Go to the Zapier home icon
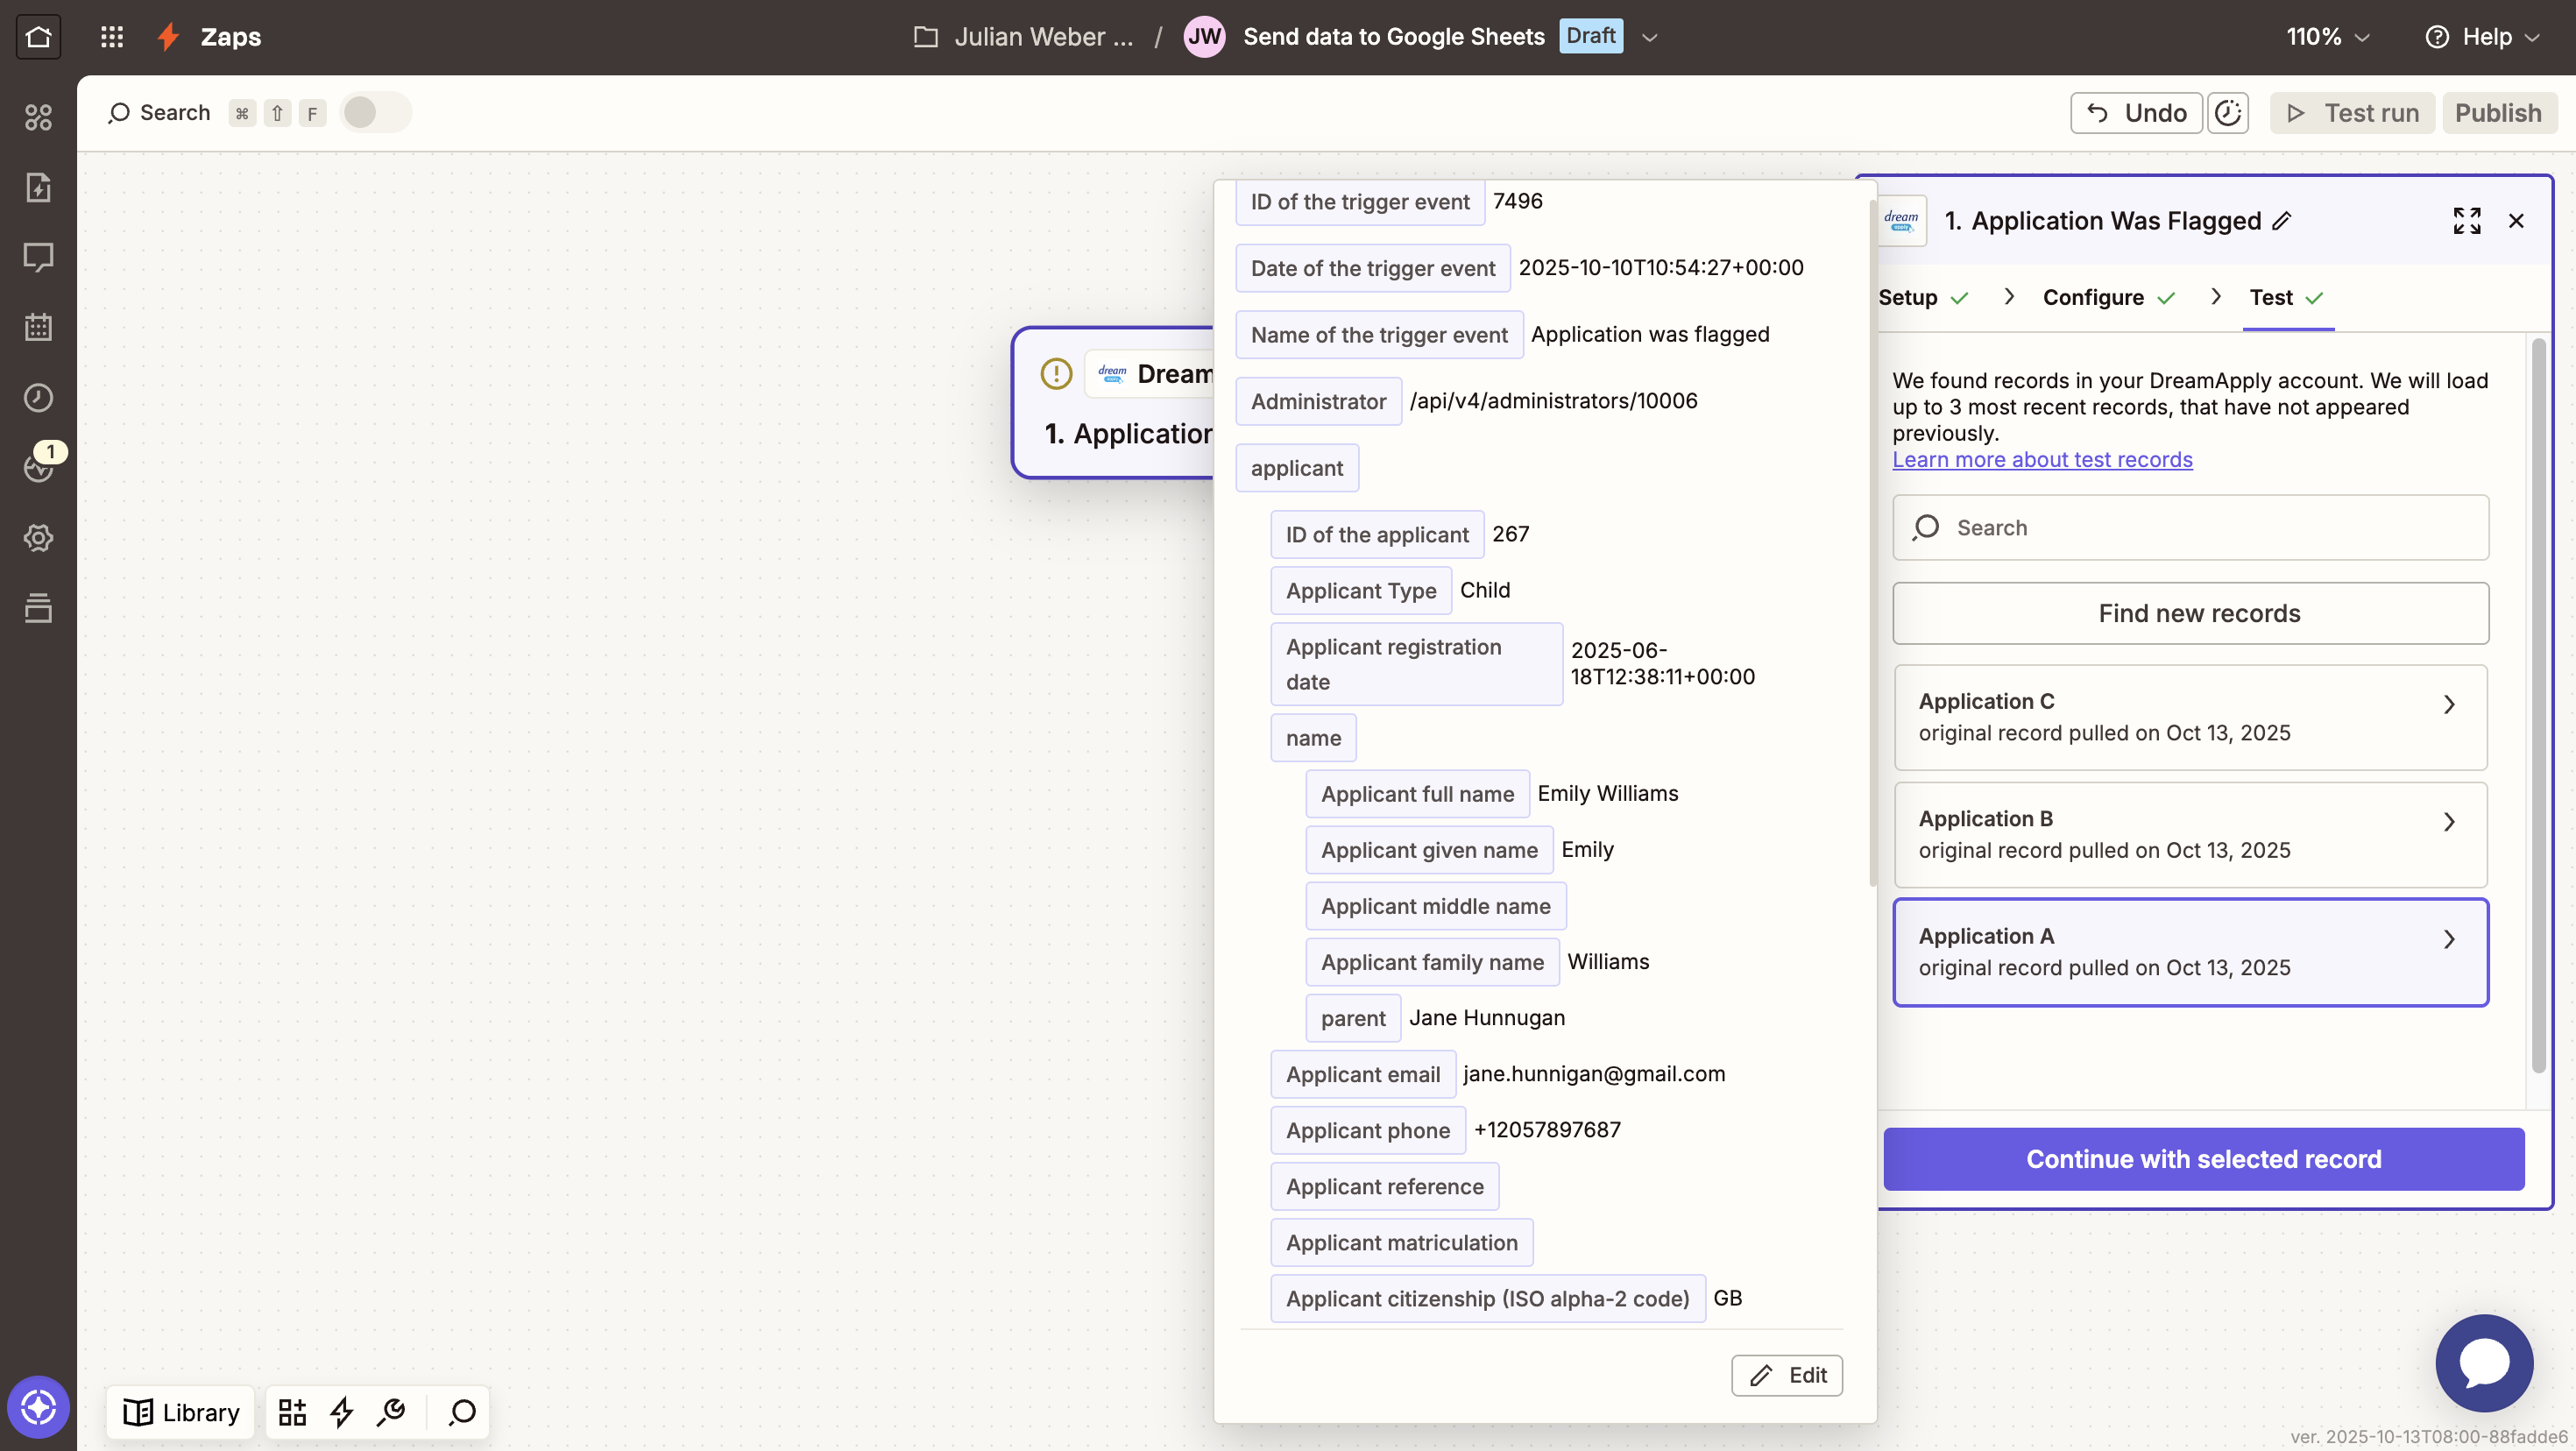Image resolution: width=2576 pixels, height=1451 pixels. (38, 37)
